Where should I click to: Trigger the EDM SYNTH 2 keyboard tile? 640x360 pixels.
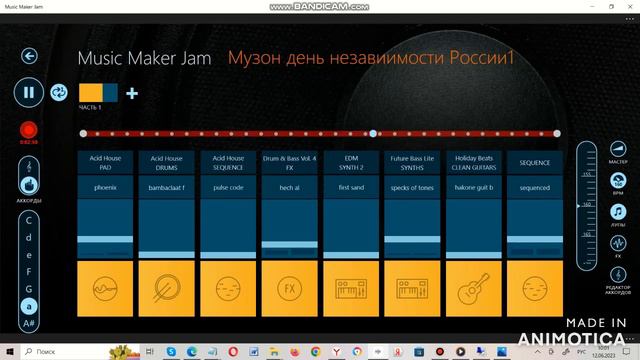tap(351, 289)
